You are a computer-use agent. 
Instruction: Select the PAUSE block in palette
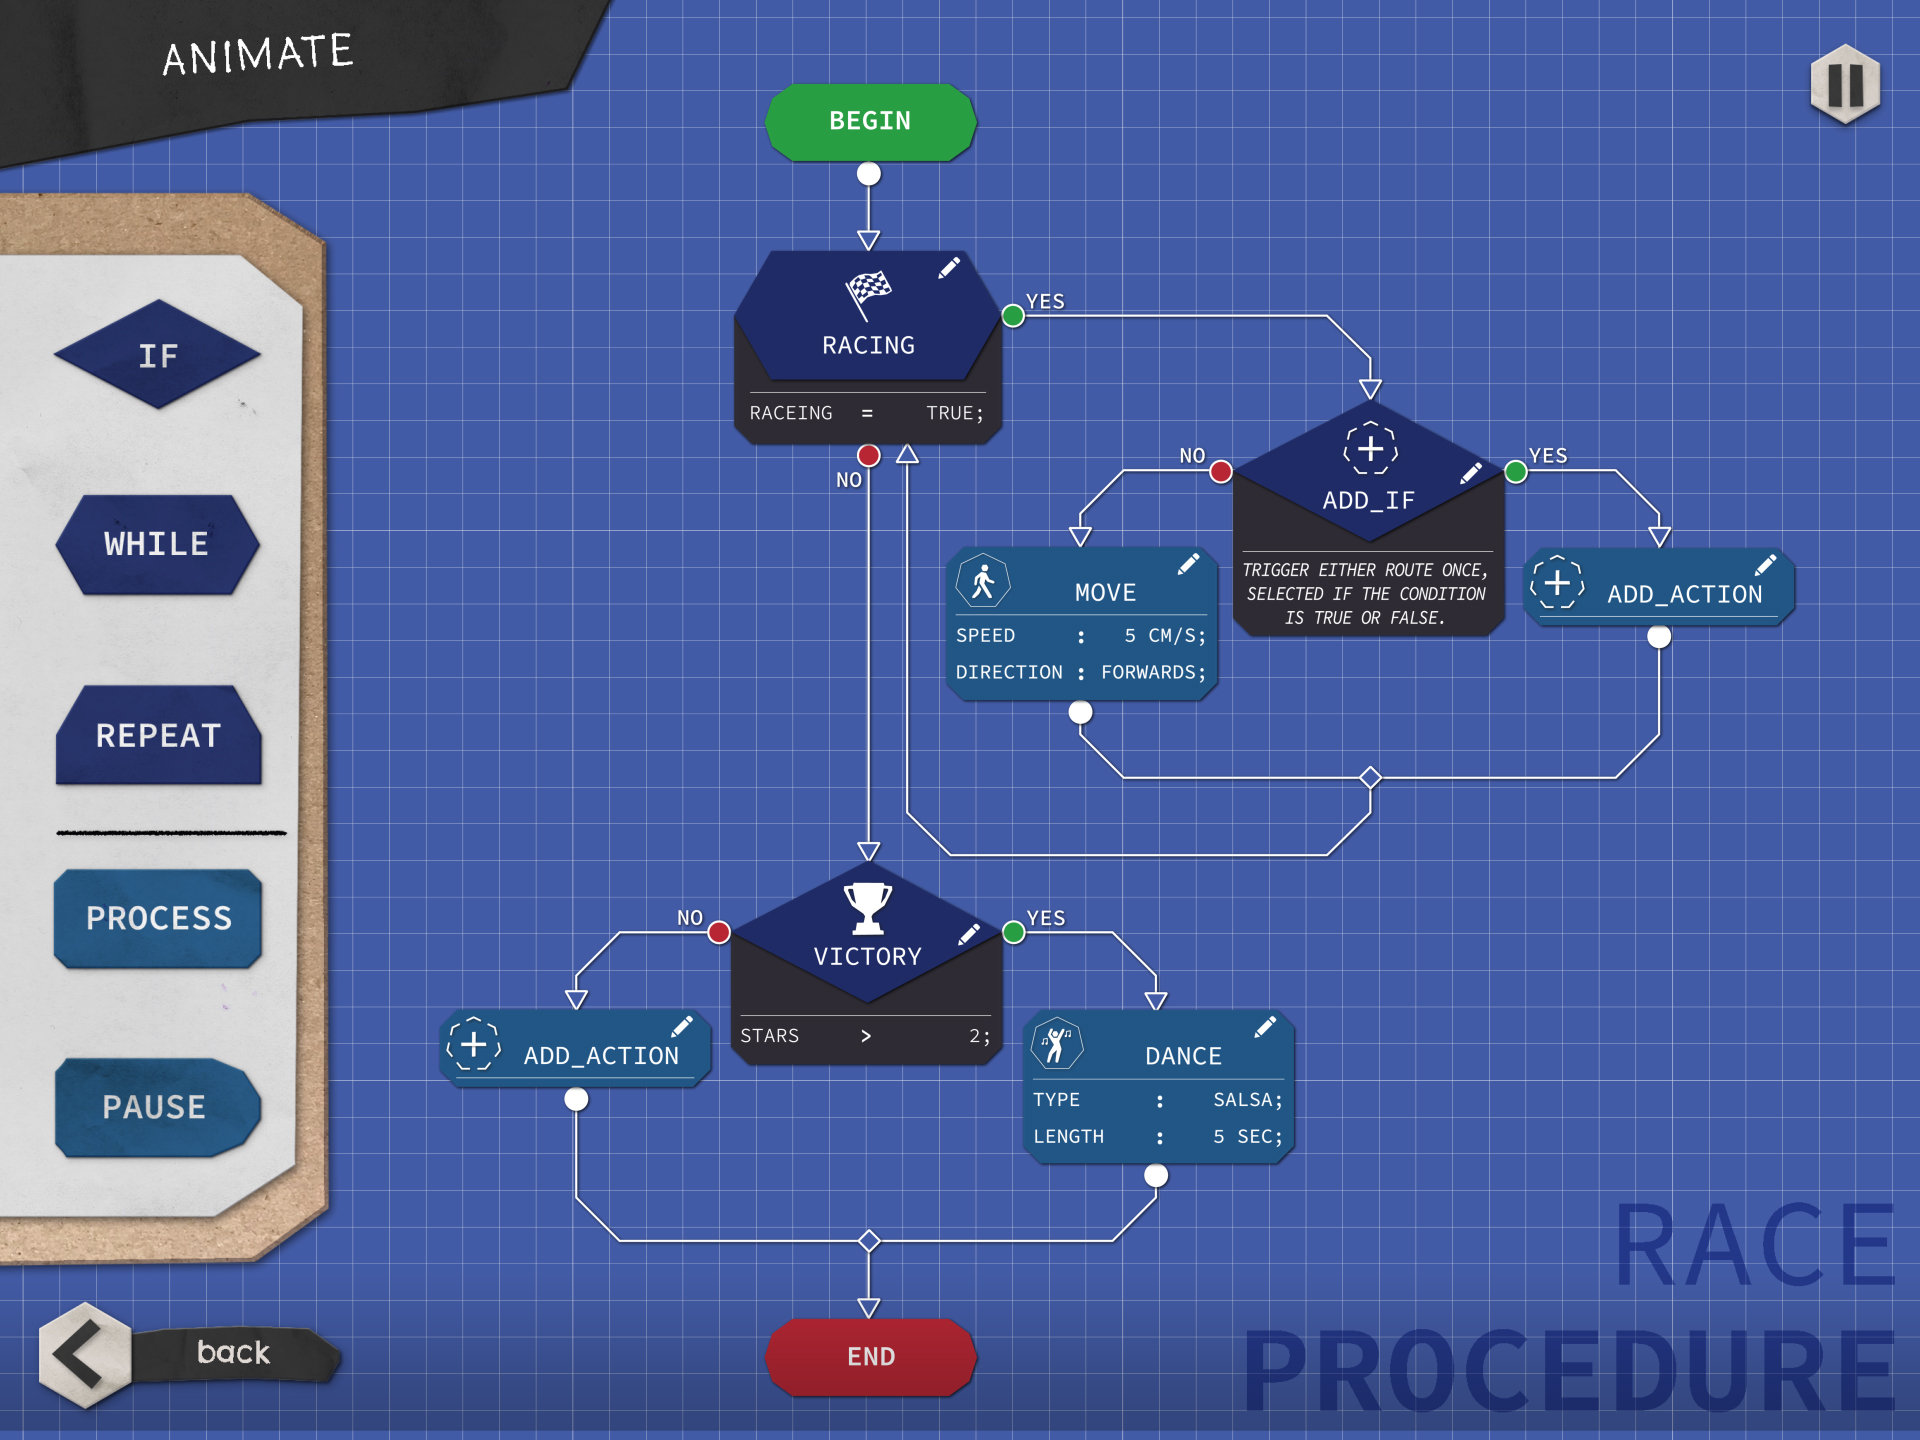pyautogui.click(x=157, y=1107)
